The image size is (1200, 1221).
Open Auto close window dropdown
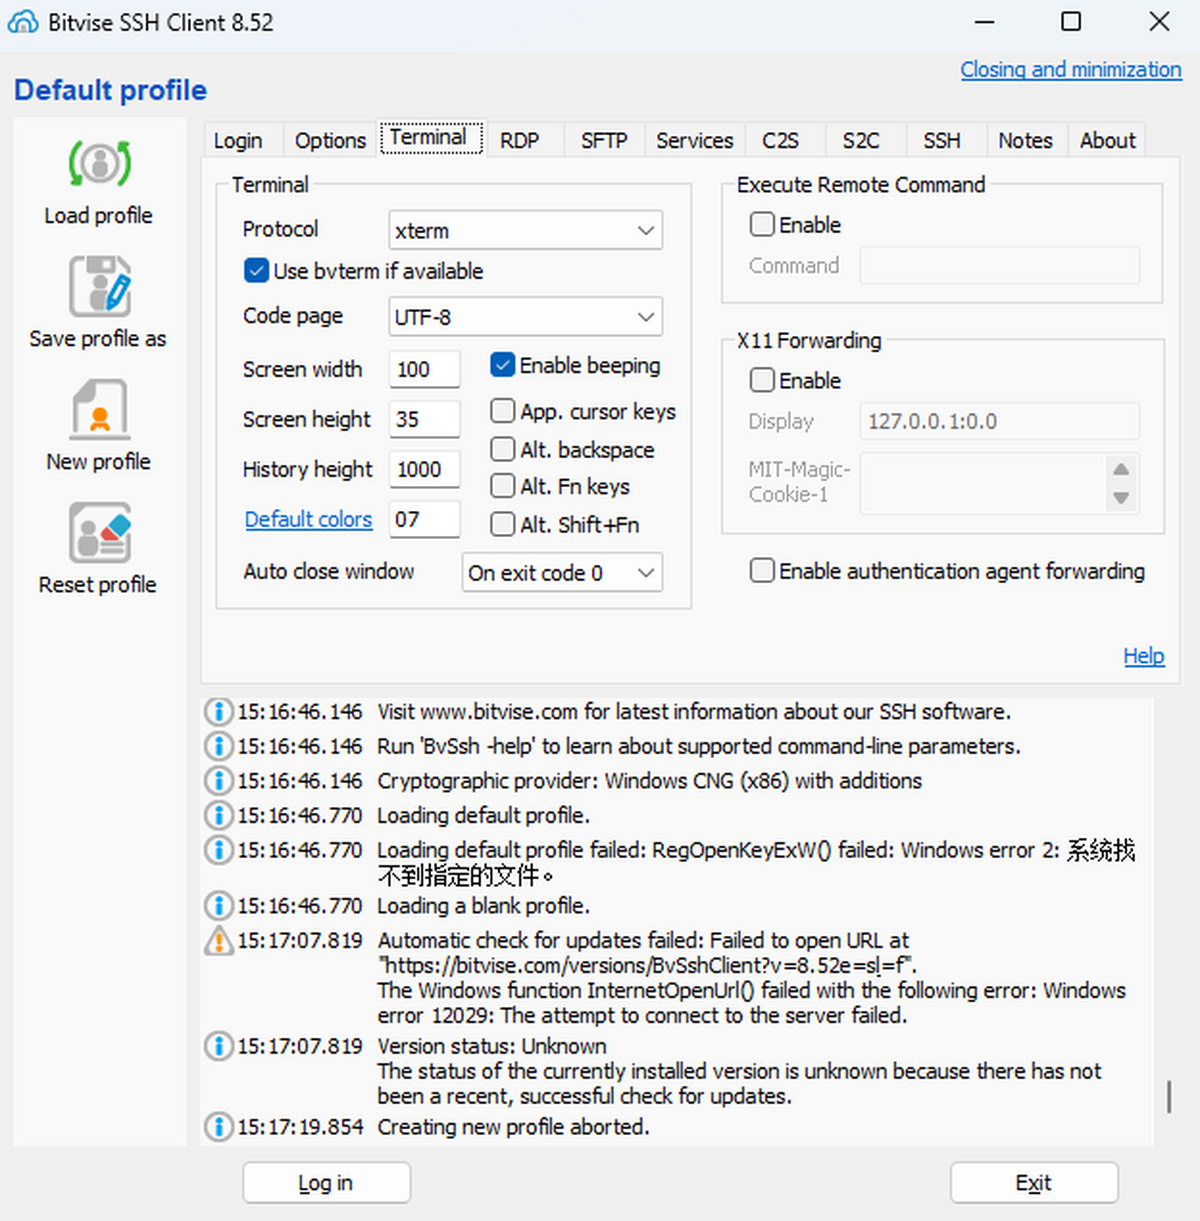[x=562, y=573]
